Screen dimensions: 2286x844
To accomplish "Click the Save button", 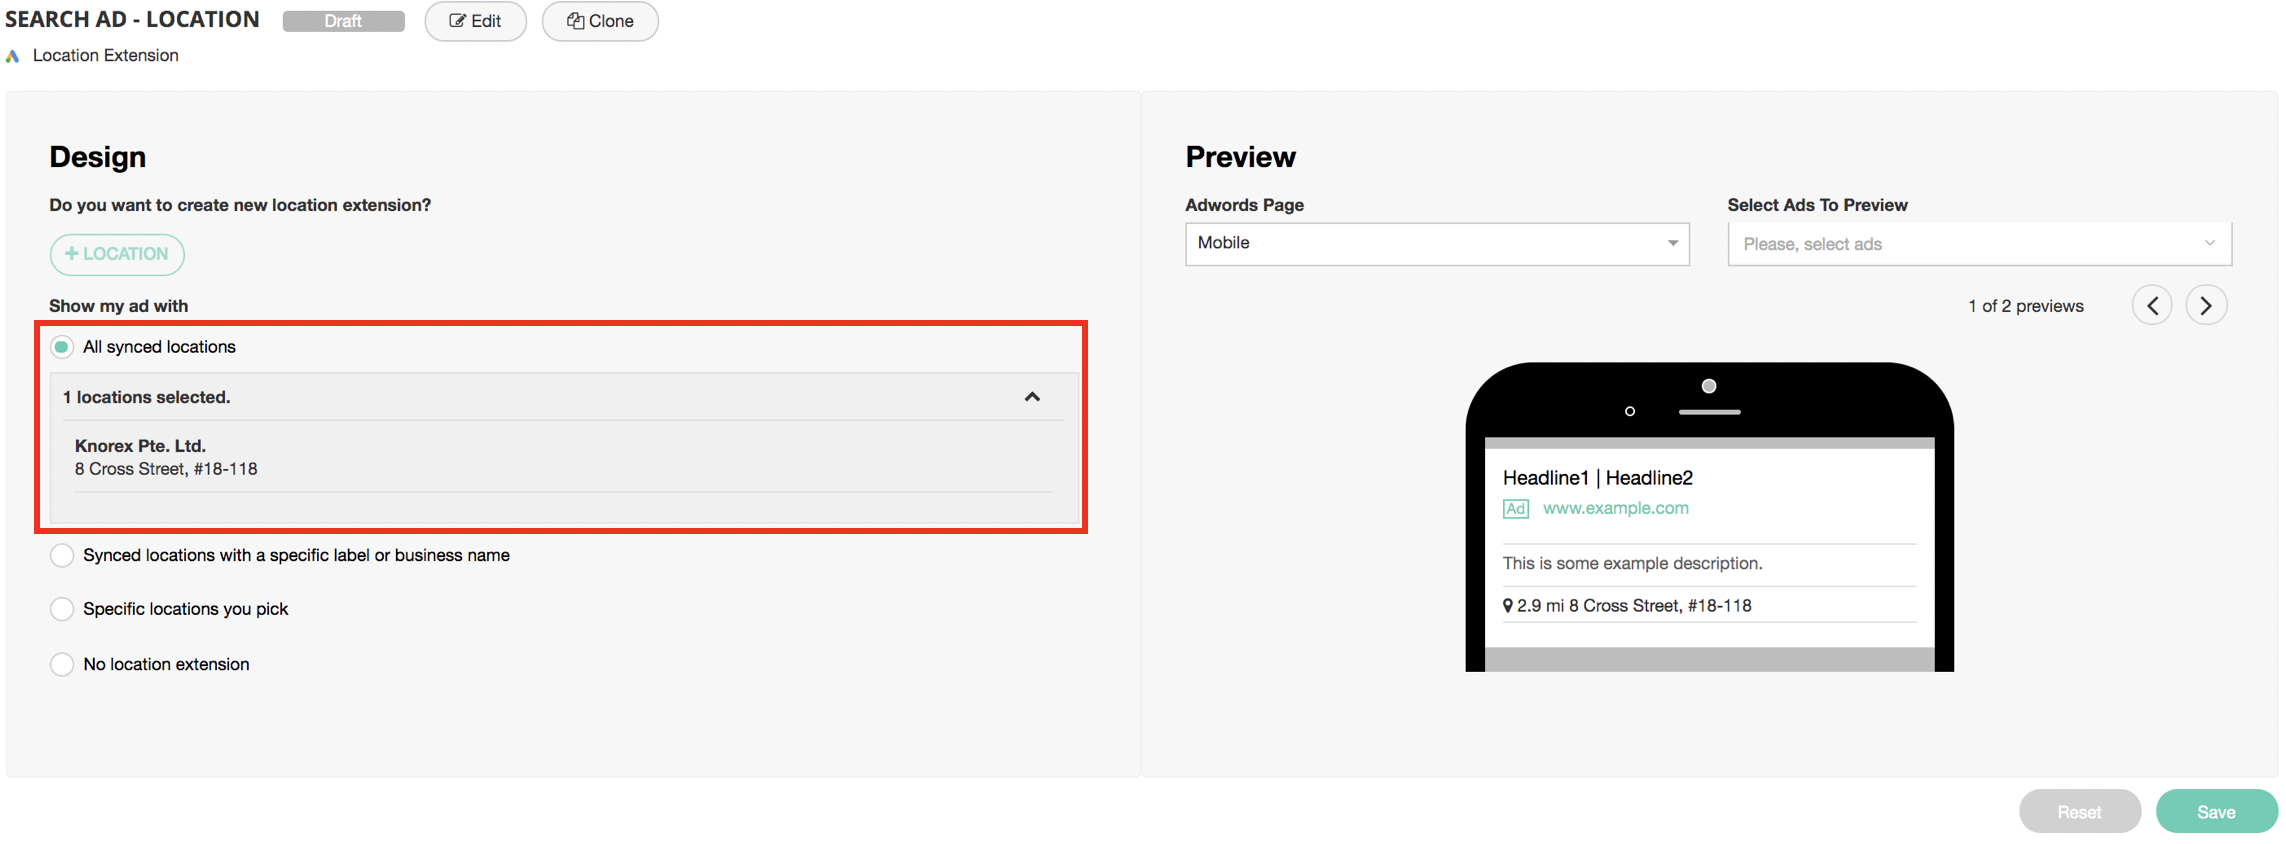I will point(2215,812).
